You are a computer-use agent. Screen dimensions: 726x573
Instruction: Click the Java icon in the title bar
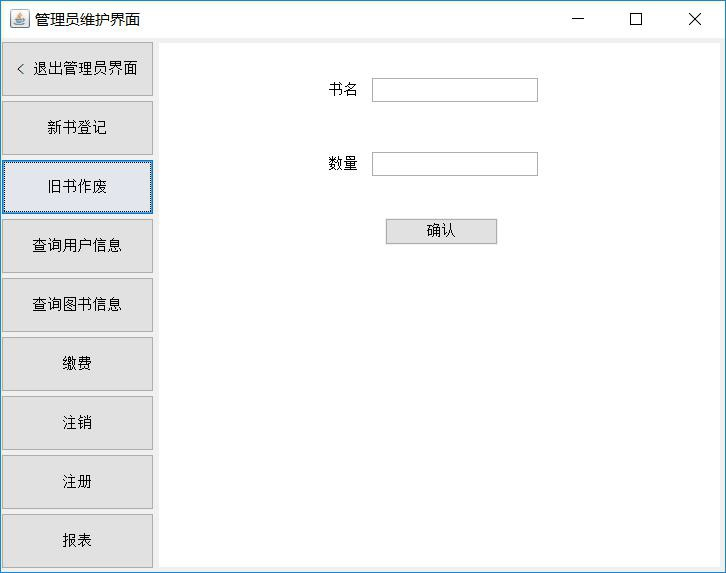tap(20, 19)
